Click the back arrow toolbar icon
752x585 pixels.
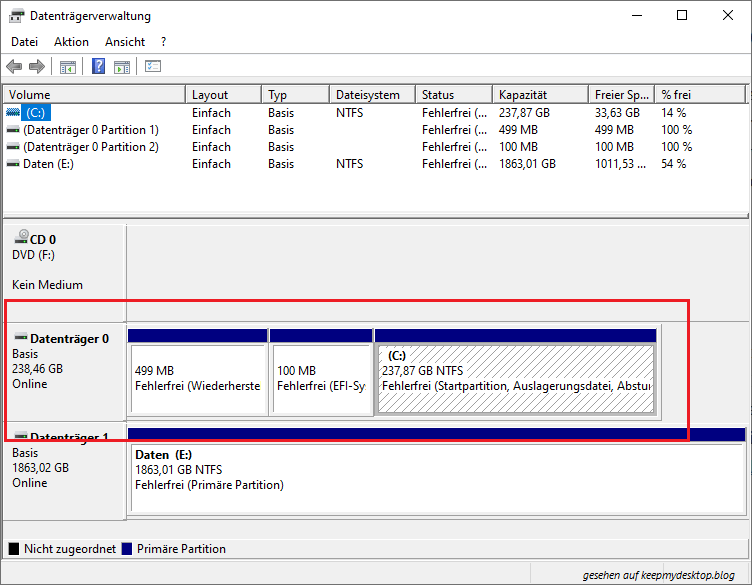[14, 67]
